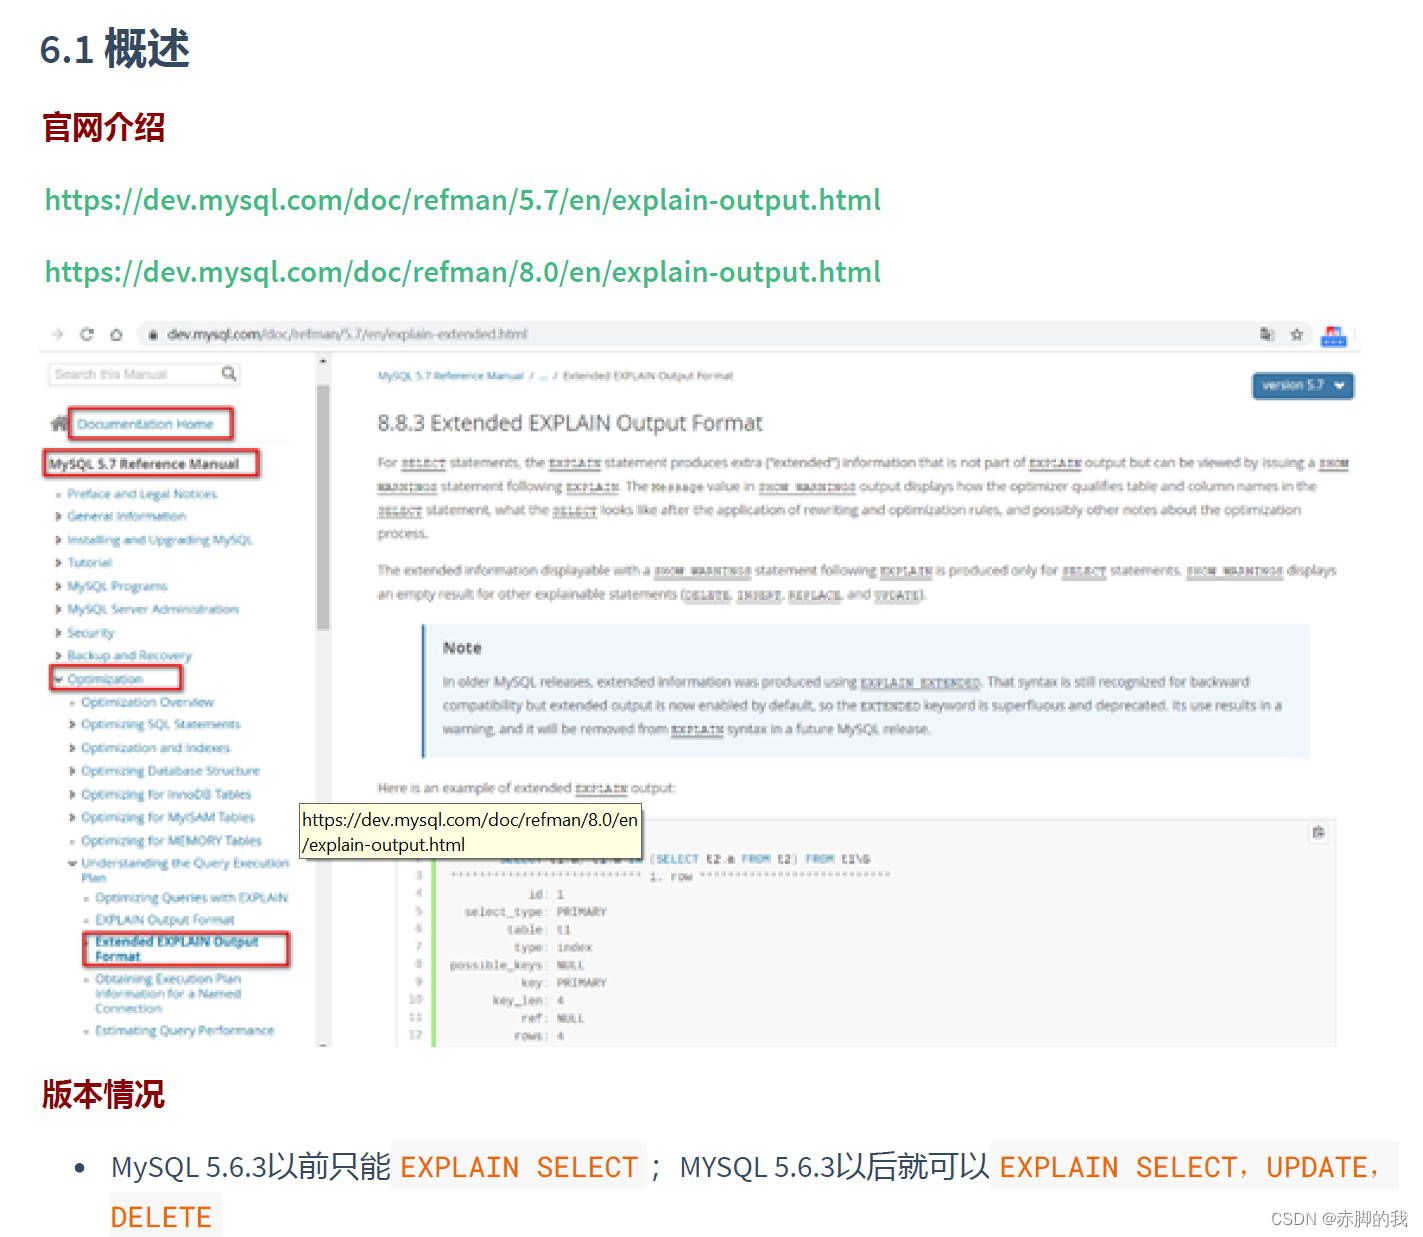
Task: Focus the Search this Manual field
Action: [x=135, y=374]
